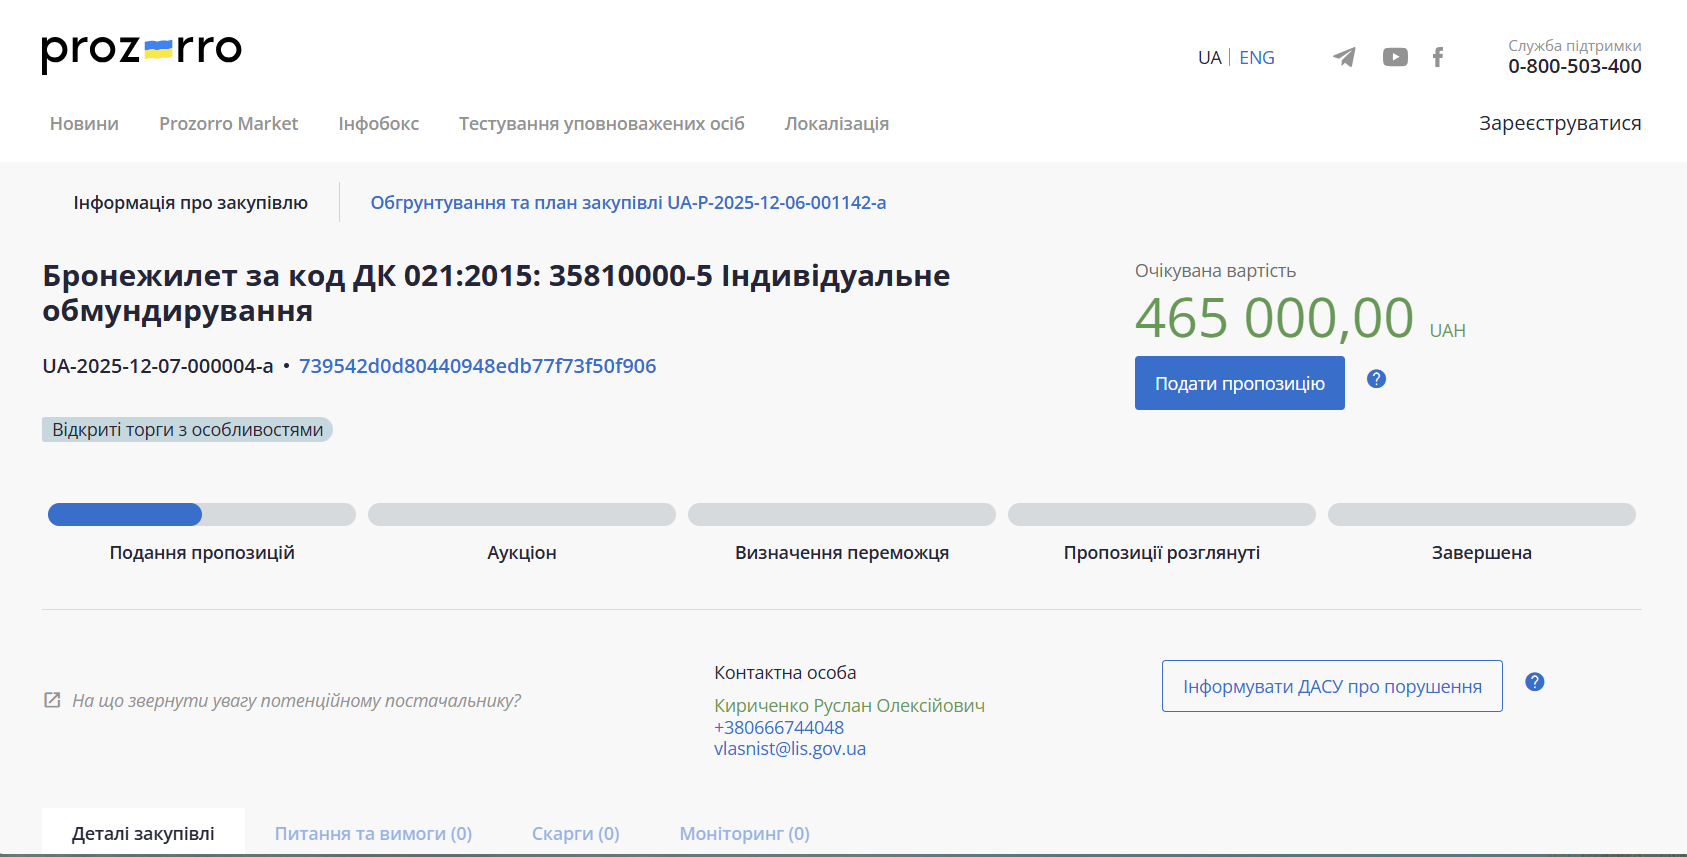This screenshot has width=1687, height=857.
Task: Click external link icon for supplier tips
Action: click(x=52, y=700)
